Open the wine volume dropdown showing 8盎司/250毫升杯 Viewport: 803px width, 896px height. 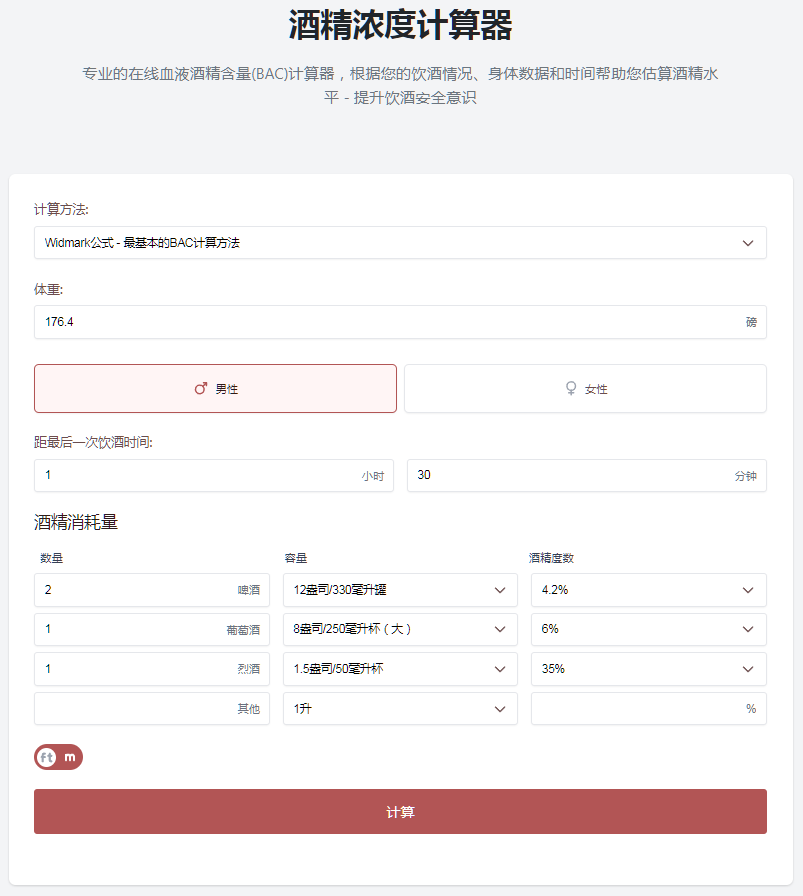tap(400, 629)
